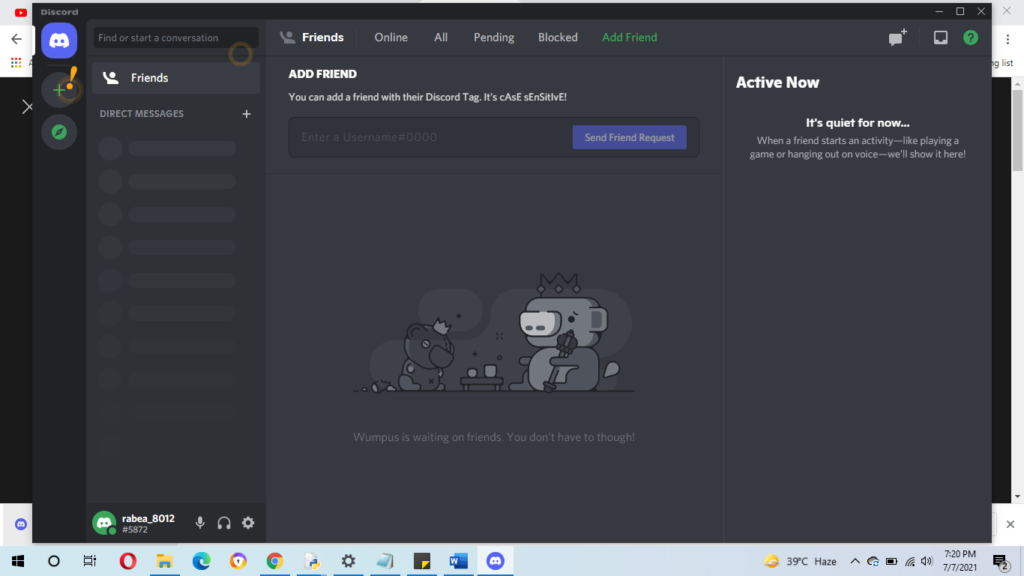This screenshot has width=1024, height=576.
Task: Open Sticky Notes in taskbar
Action: (422, 561)
